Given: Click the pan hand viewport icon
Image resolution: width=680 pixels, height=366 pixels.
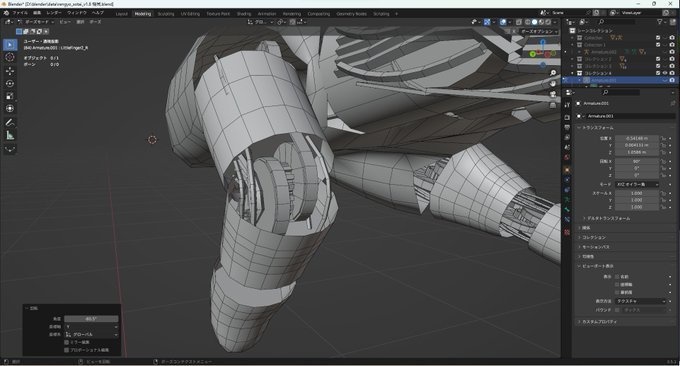Looking at the screenshot, I should [553, 83].
